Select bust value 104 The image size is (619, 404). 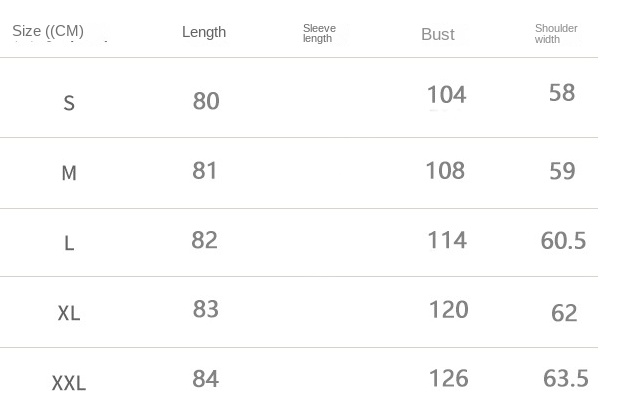click(x=446, y=95)
